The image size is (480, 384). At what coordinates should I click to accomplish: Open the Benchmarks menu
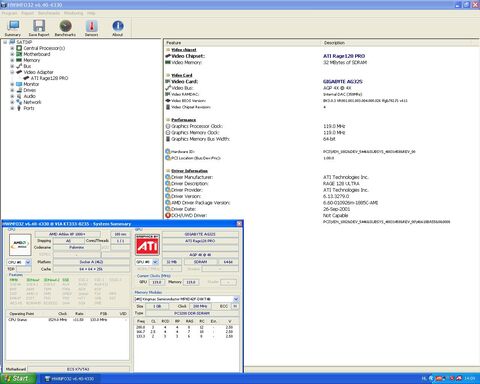[x=49, y=13]
